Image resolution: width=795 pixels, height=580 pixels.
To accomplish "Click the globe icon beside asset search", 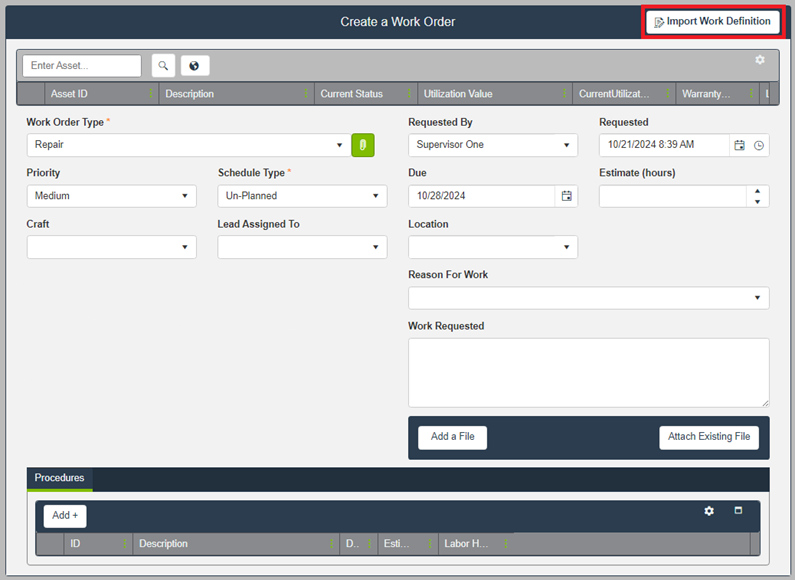I will tap(194, 66).
